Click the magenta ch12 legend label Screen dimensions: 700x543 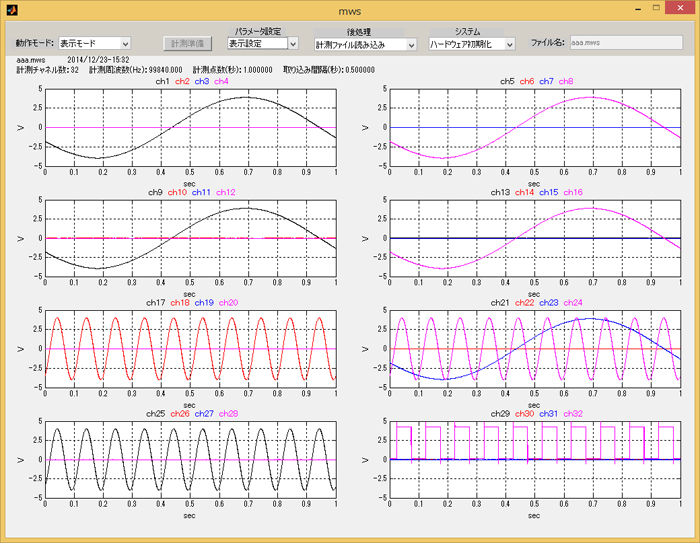tap(226, 192)
